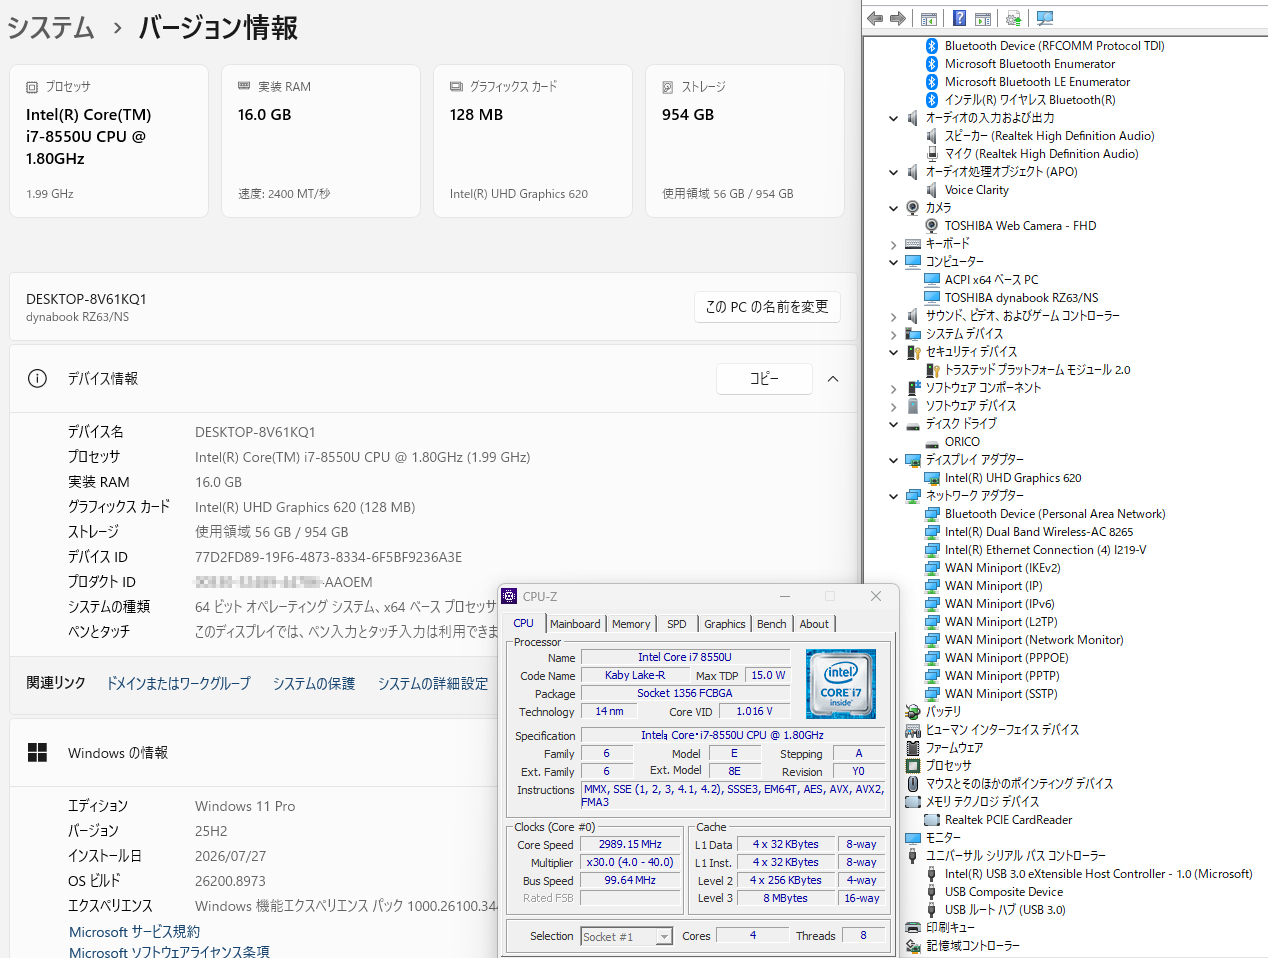The height and width of the screenshot is (958, 1268).
Task: Select the Voice Clarity device
Action: pos(976,190)
